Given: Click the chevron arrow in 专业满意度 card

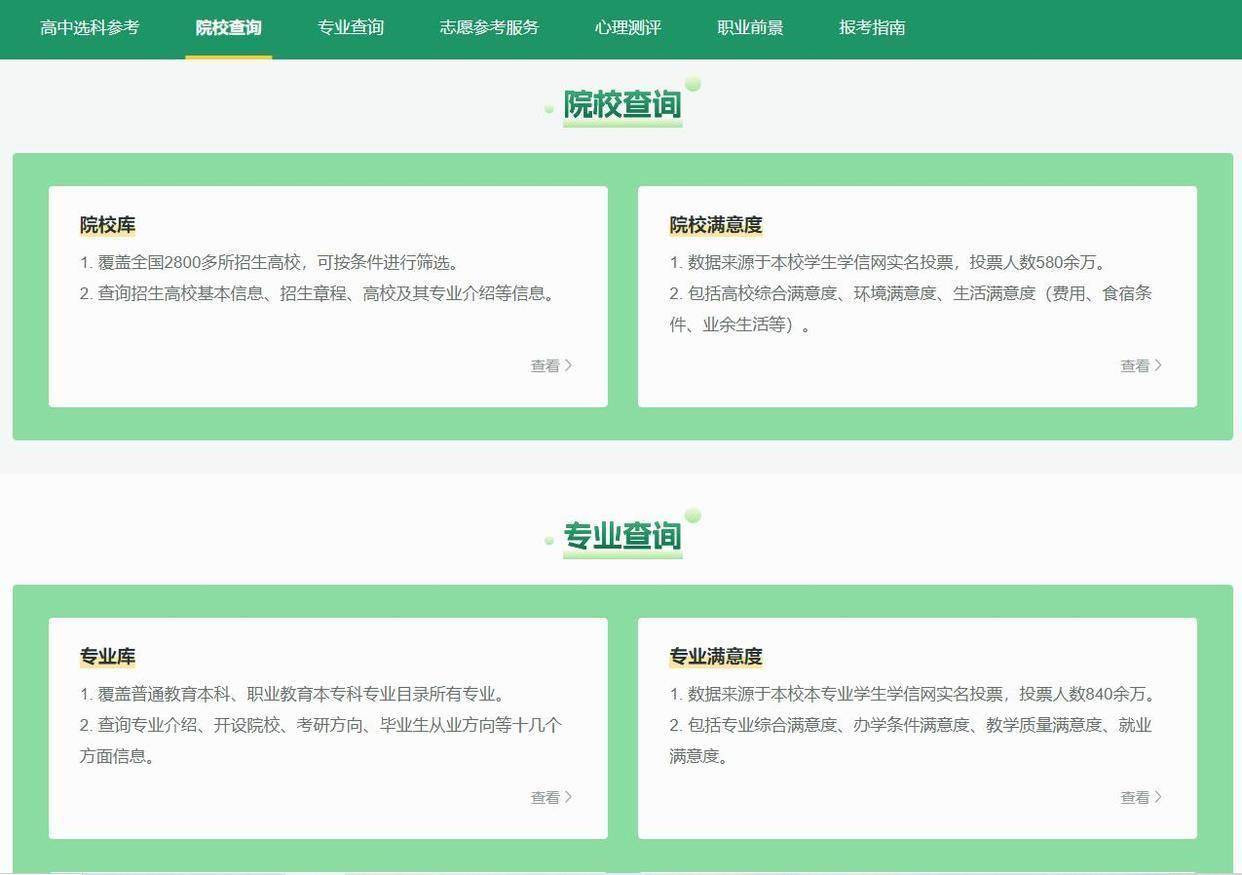Looking at the screenshot, I should (x=1158, y=797).
